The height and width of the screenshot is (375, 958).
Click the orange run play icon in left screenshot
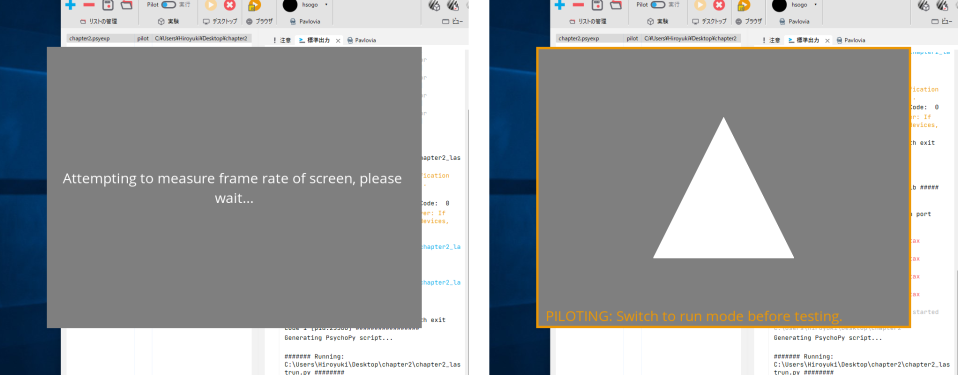[210, 5]
